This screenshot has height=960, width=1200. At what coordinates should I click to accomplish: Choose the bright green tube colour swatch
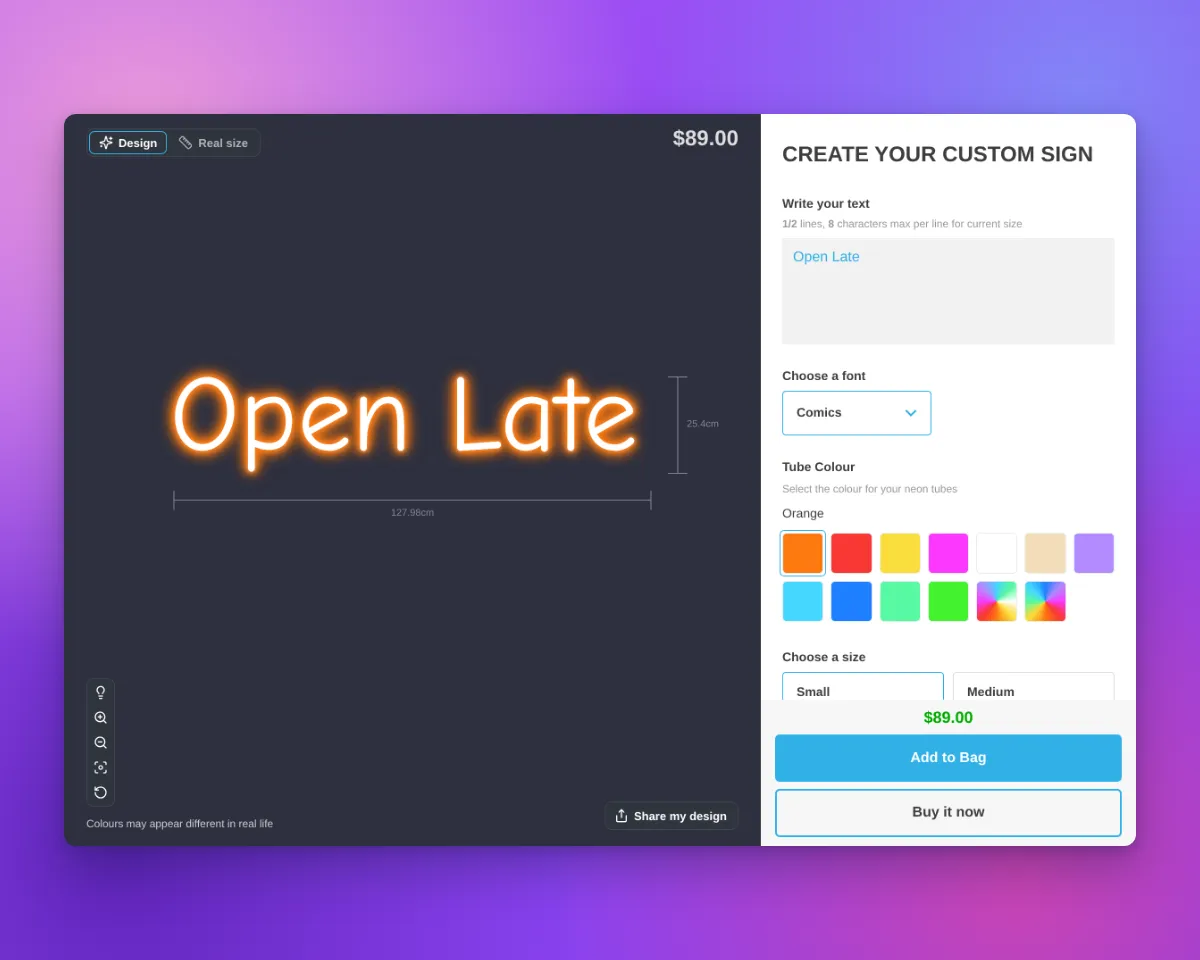pyautogui.click(x=948, y=601)
